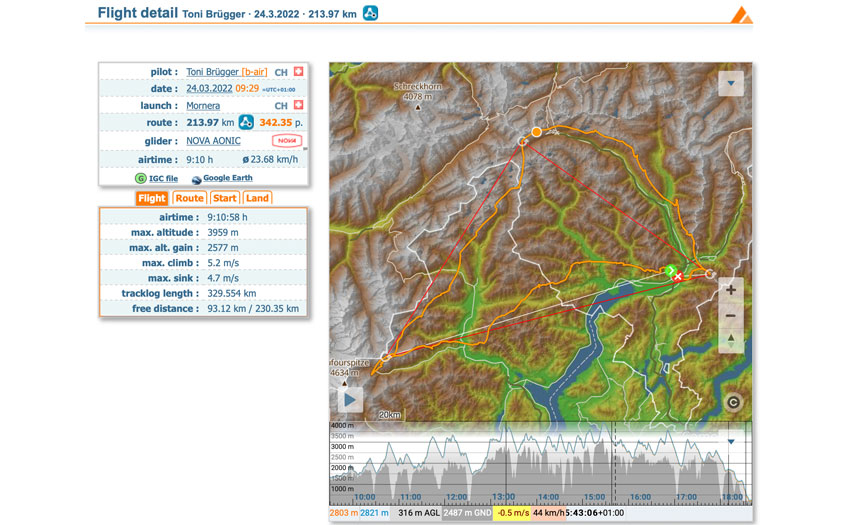Toggle terrain view with the map tilt button

click(731, 341)
